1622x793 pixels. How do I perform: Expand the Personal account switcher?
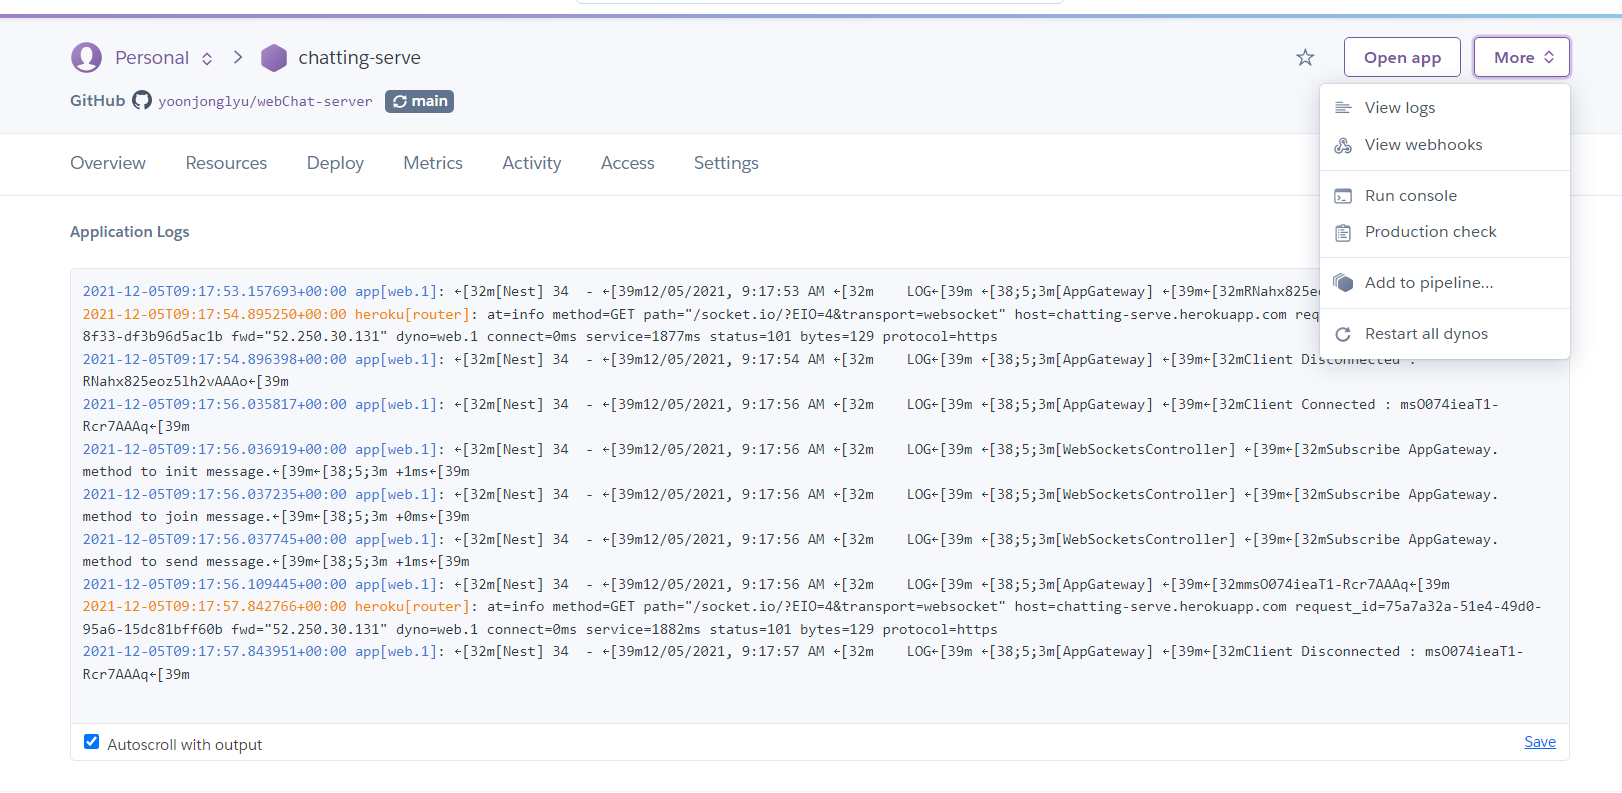point(207,58)
